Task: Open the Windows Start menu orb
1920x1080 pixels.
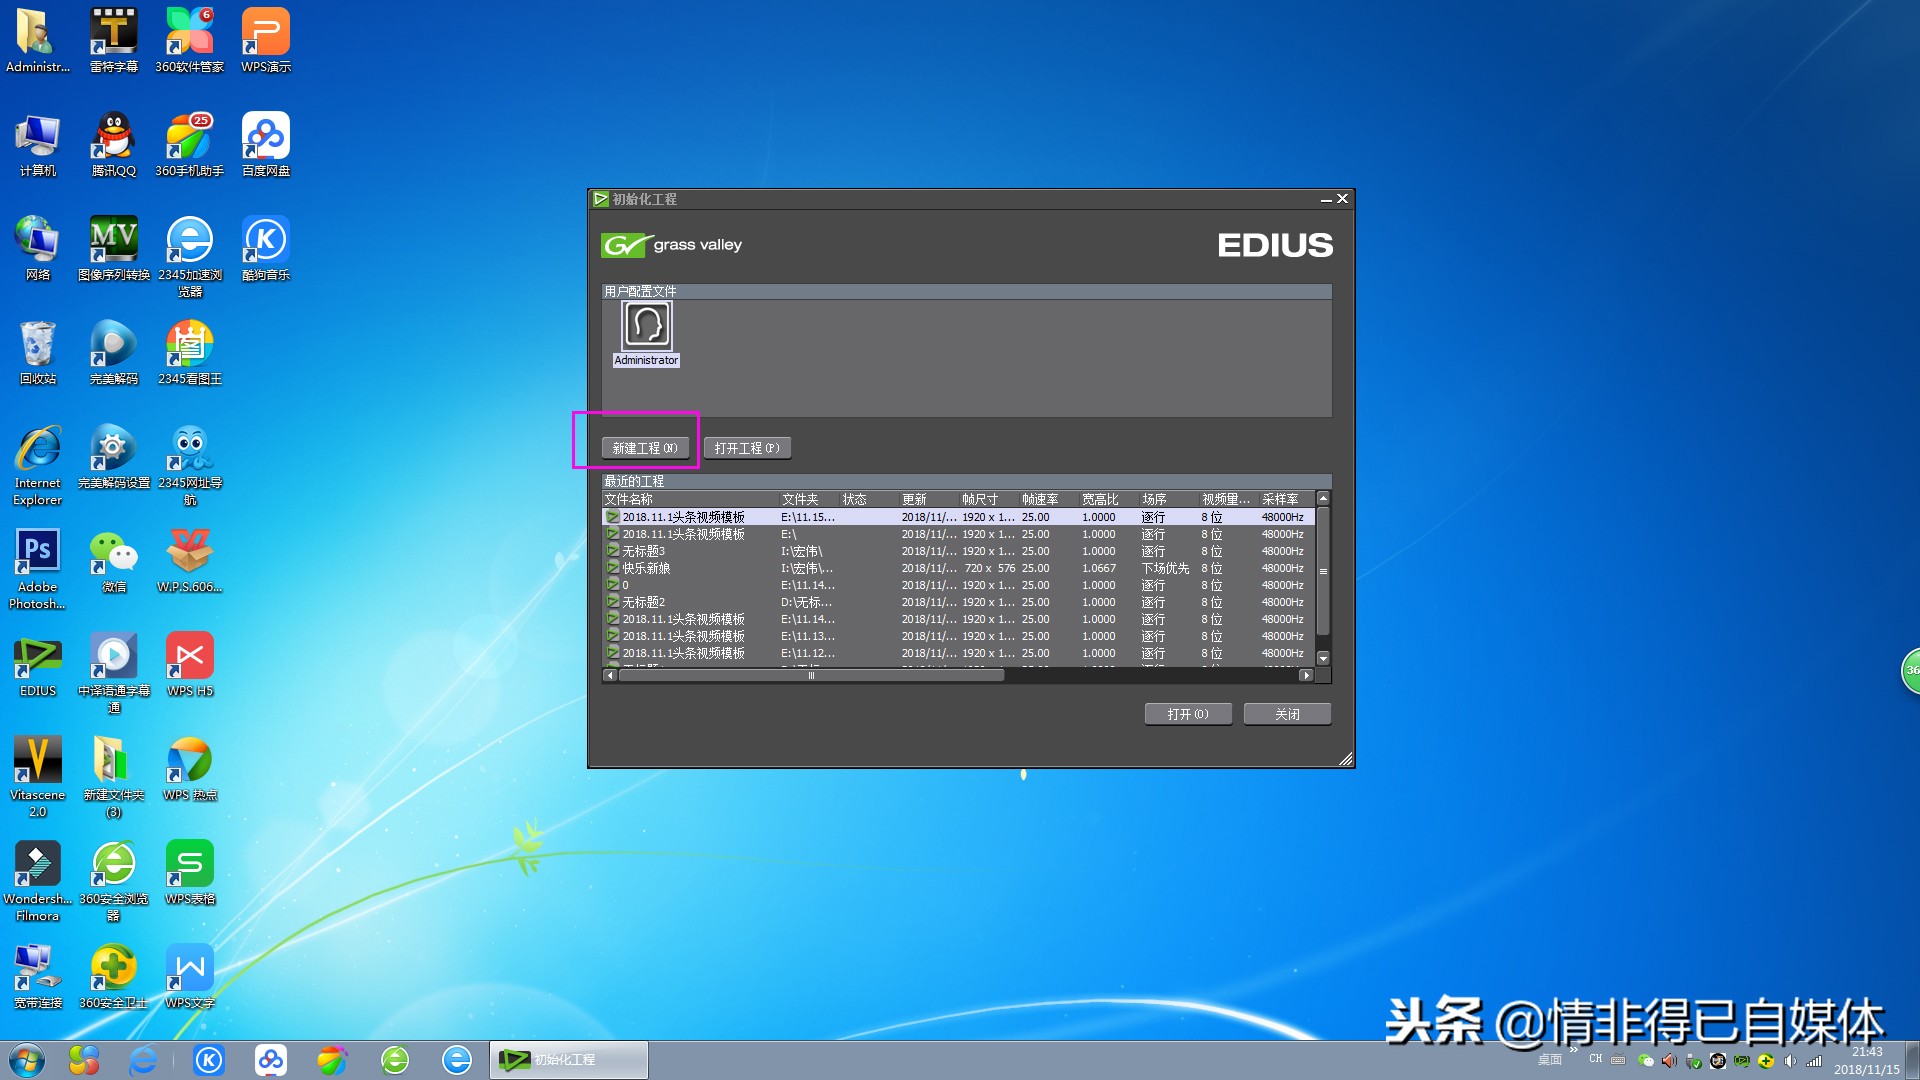Action: (27, 1060)
